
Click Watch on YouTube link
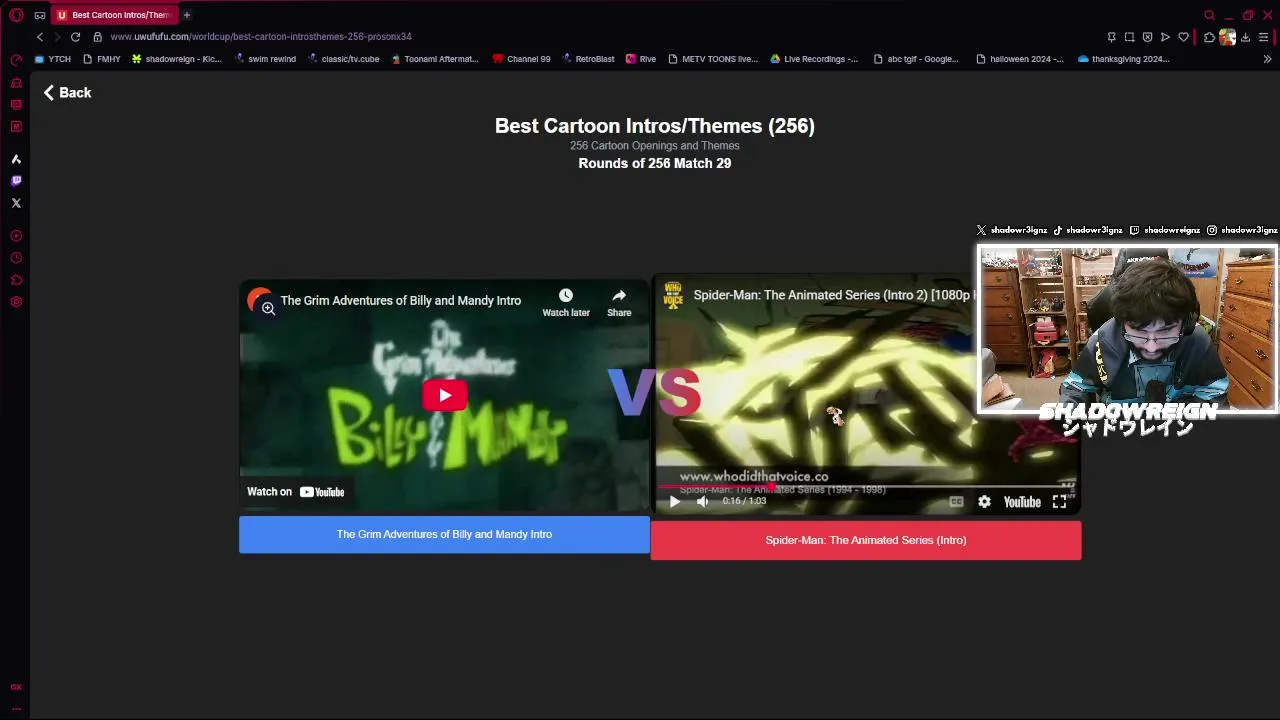[296, 491]
